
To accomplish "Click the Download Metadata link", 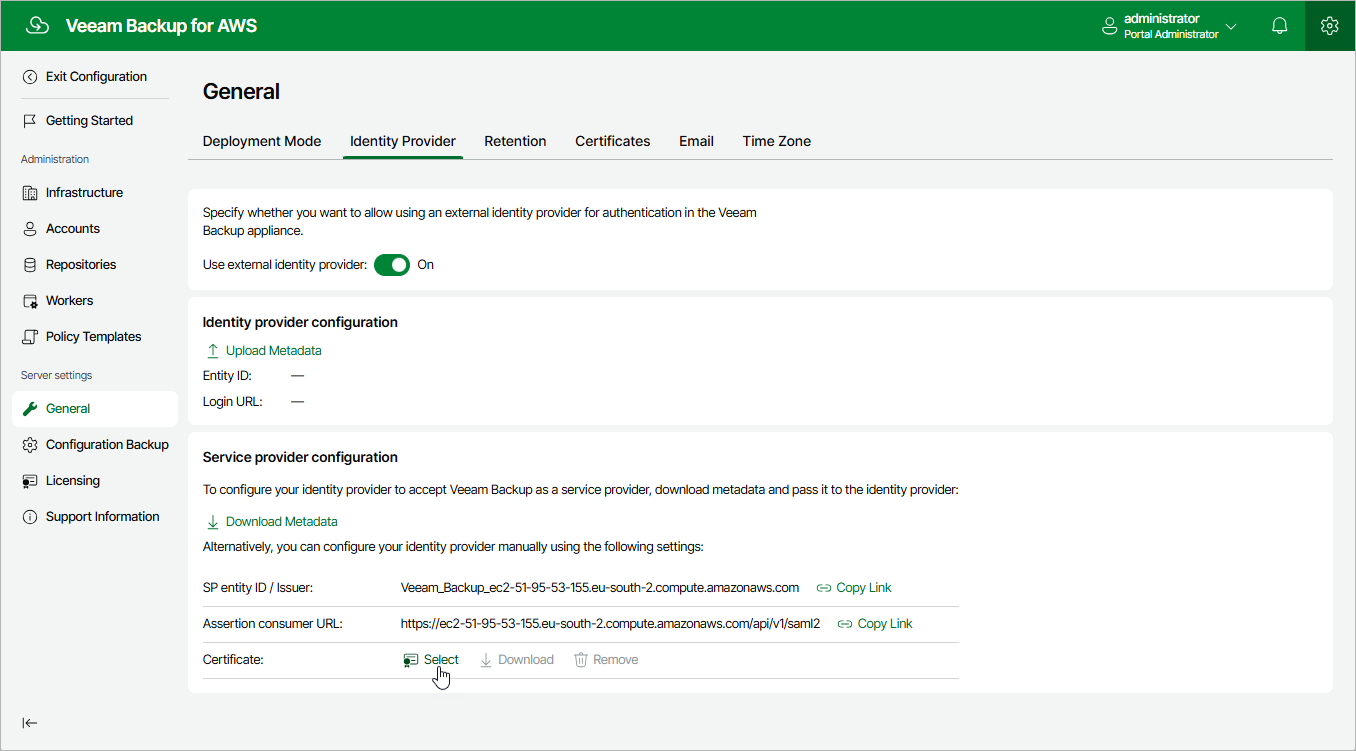I will (282, 522).
